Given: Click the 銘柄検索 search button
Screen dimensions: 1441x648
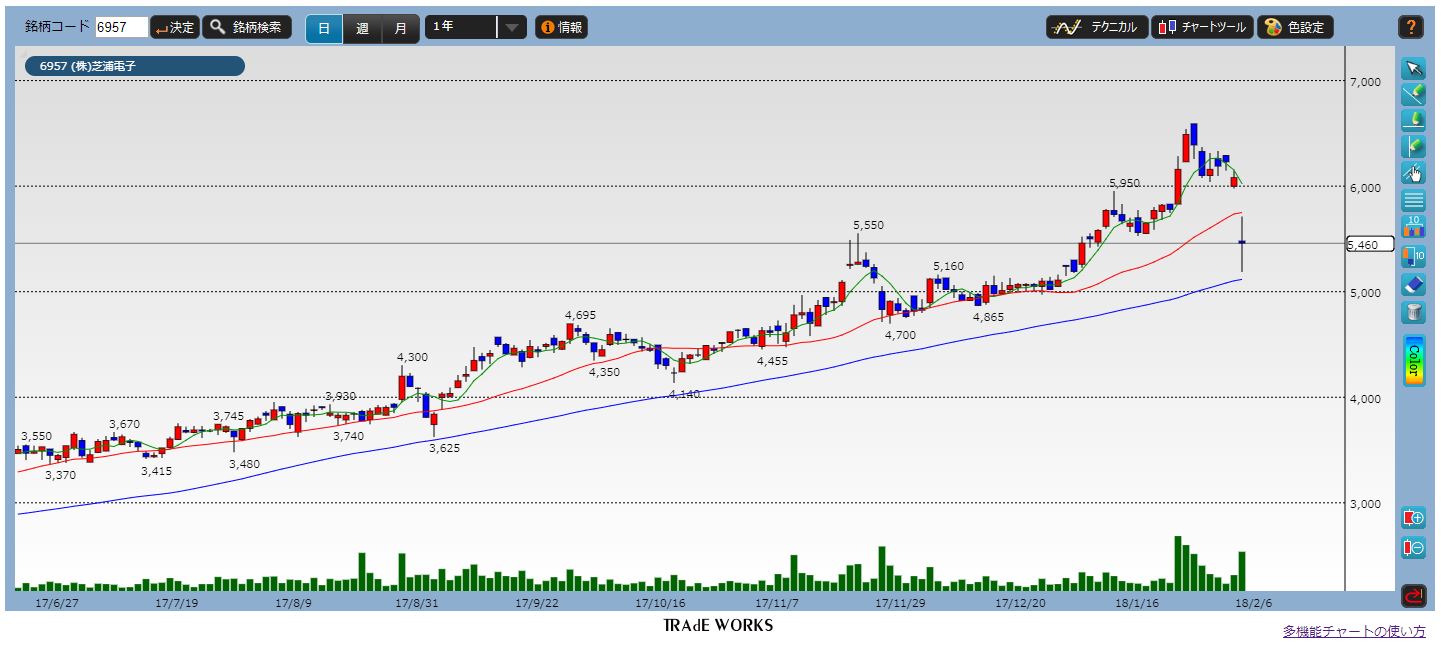Looking at the screenshot, I should pyautogui.click(x=247, y=27).
